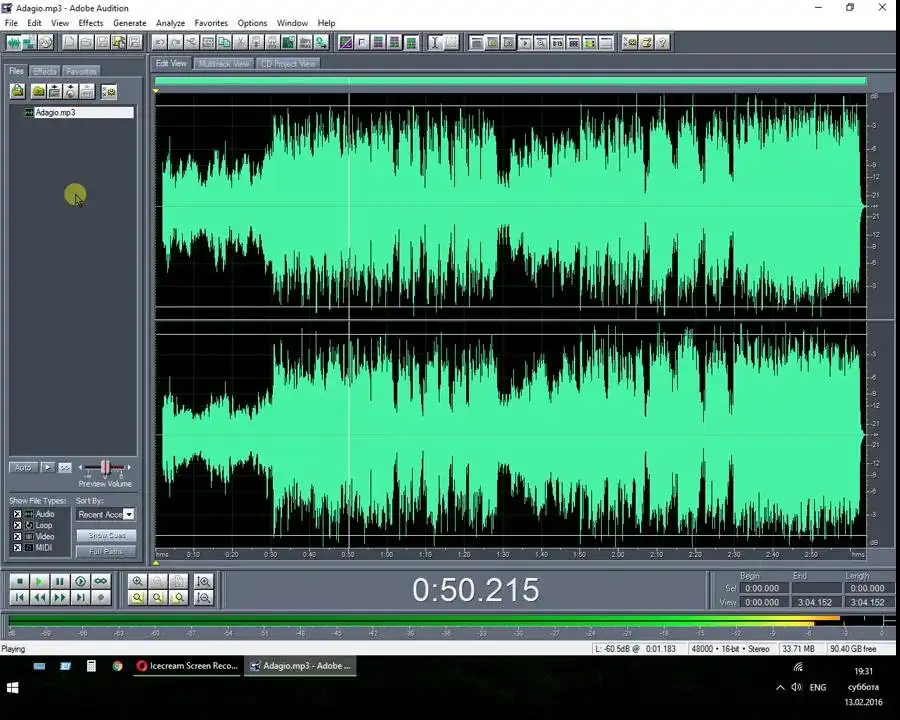Stop playback with the Stop button
Screen dimensions: 900x720
18,581
